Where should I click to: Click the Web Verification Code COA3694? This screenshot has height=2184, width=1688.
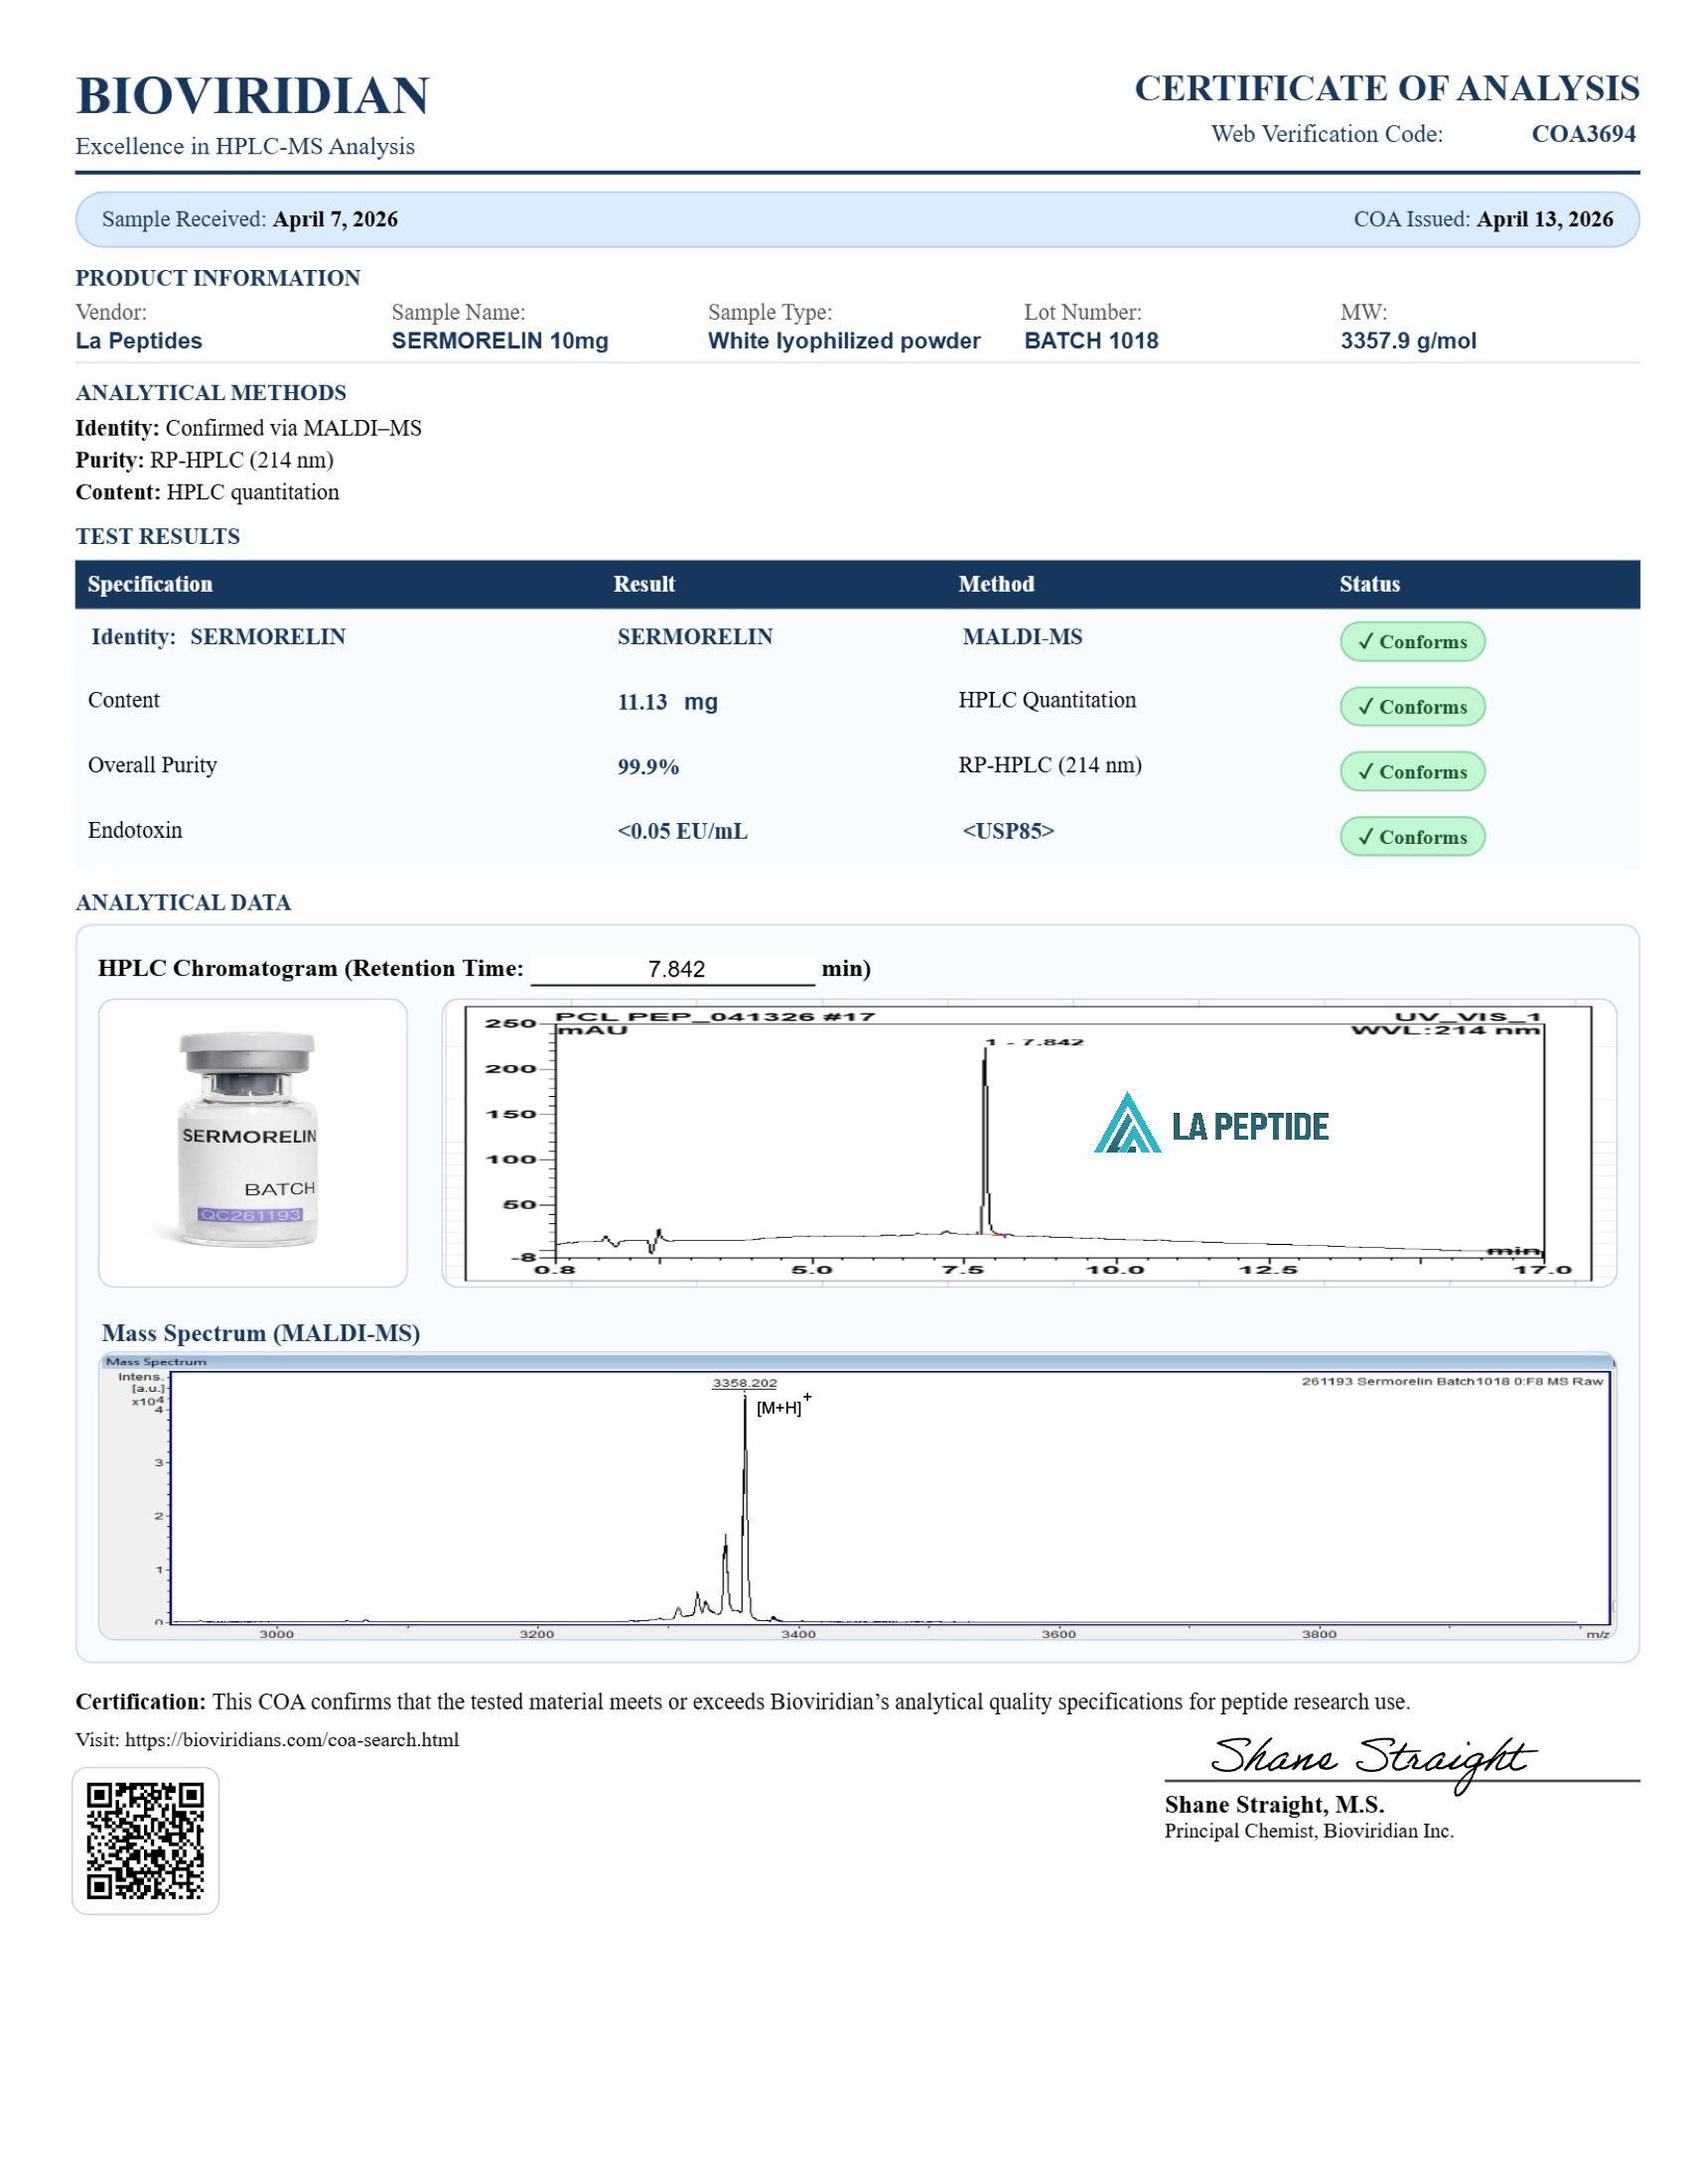tap(1582, 134)
